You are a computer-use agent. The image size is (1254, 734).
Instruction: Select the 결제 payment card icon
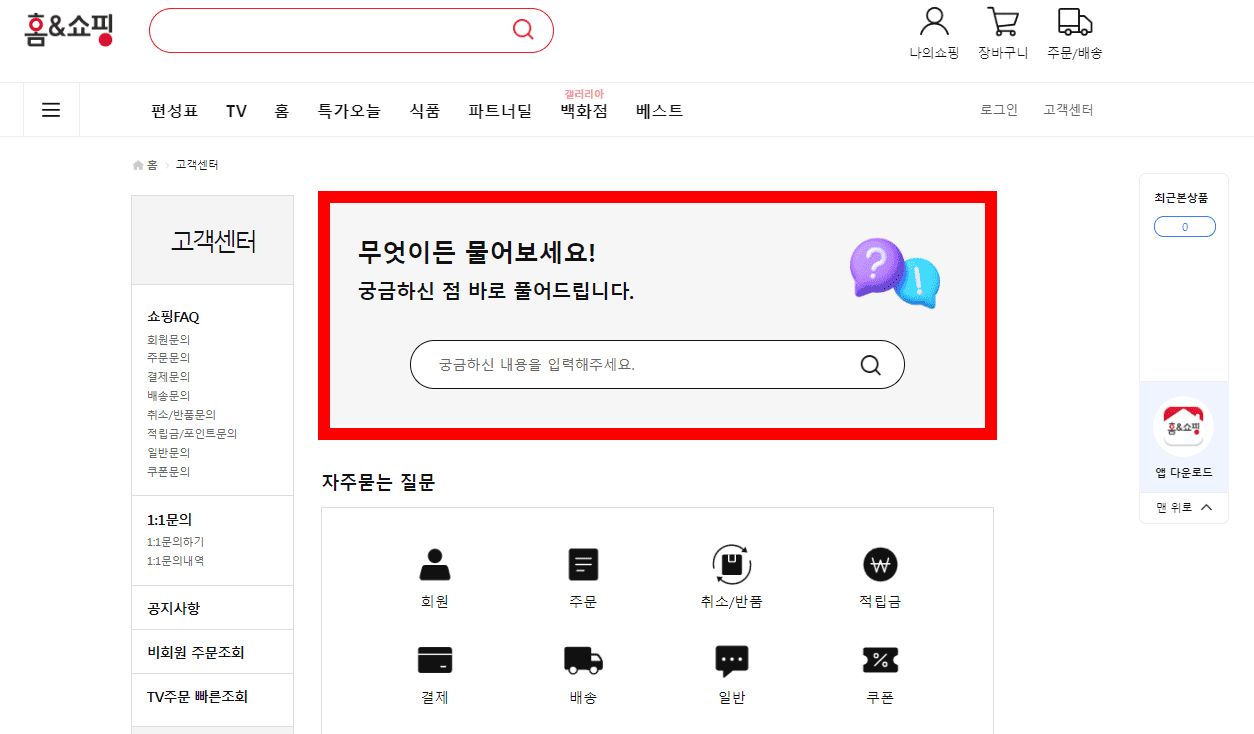pos(434,660)
